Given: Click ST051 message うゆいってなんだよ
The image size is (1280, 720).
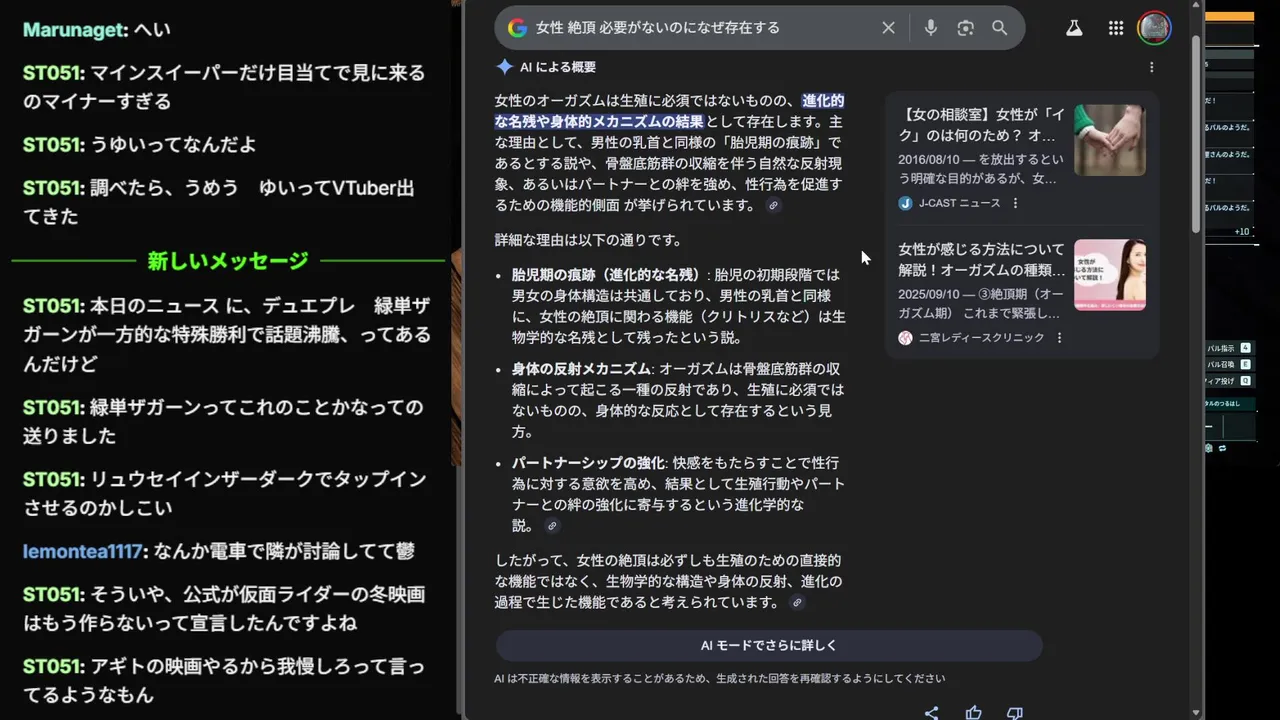Looking at the screenshot, I should [x=140, y=145].
